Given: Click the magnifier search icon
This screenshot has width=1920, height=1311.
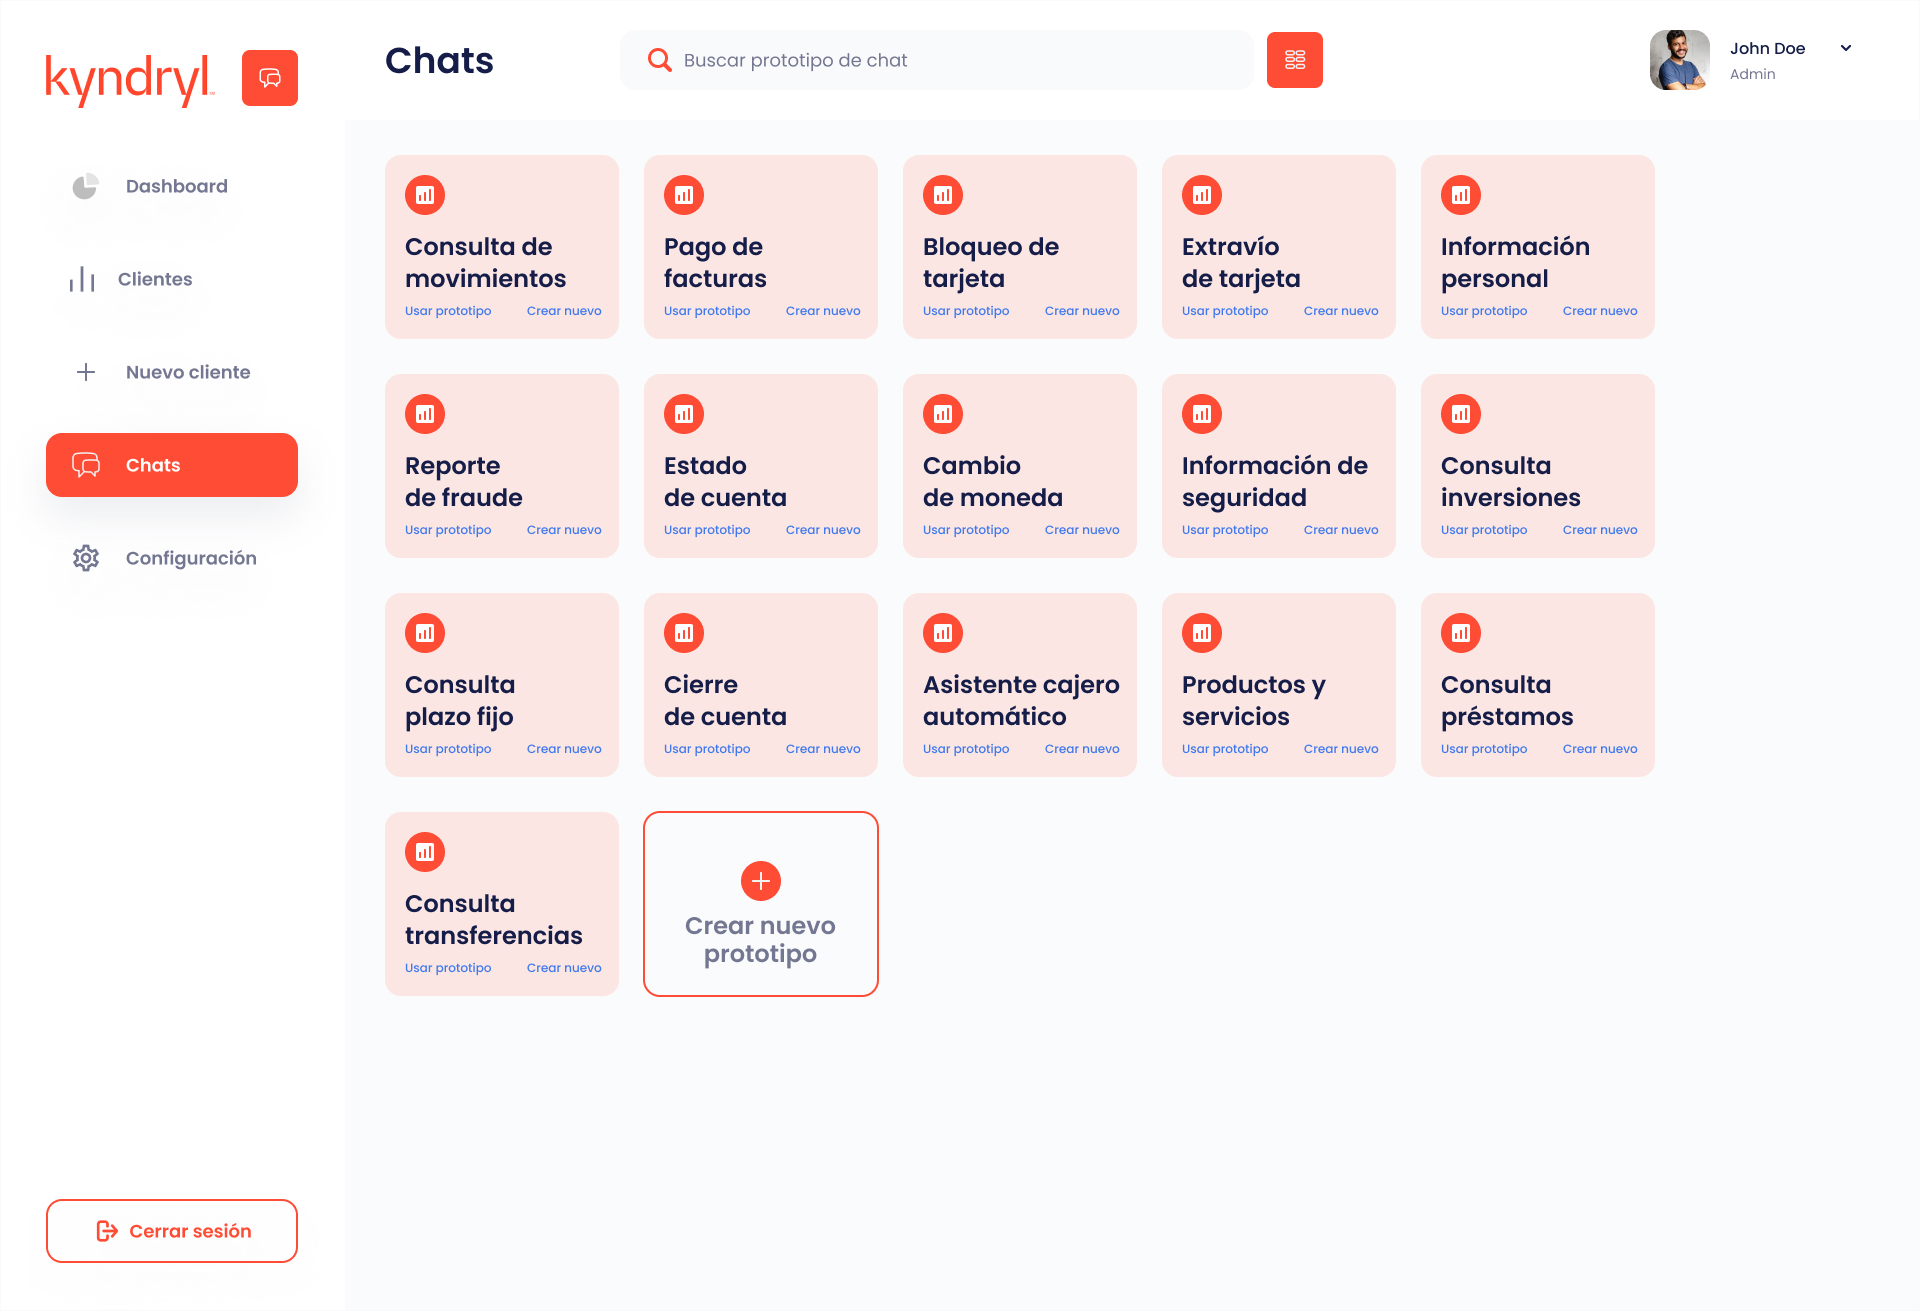Looking at the screenshot, I should pyautogui.click(x=659, y=60).
